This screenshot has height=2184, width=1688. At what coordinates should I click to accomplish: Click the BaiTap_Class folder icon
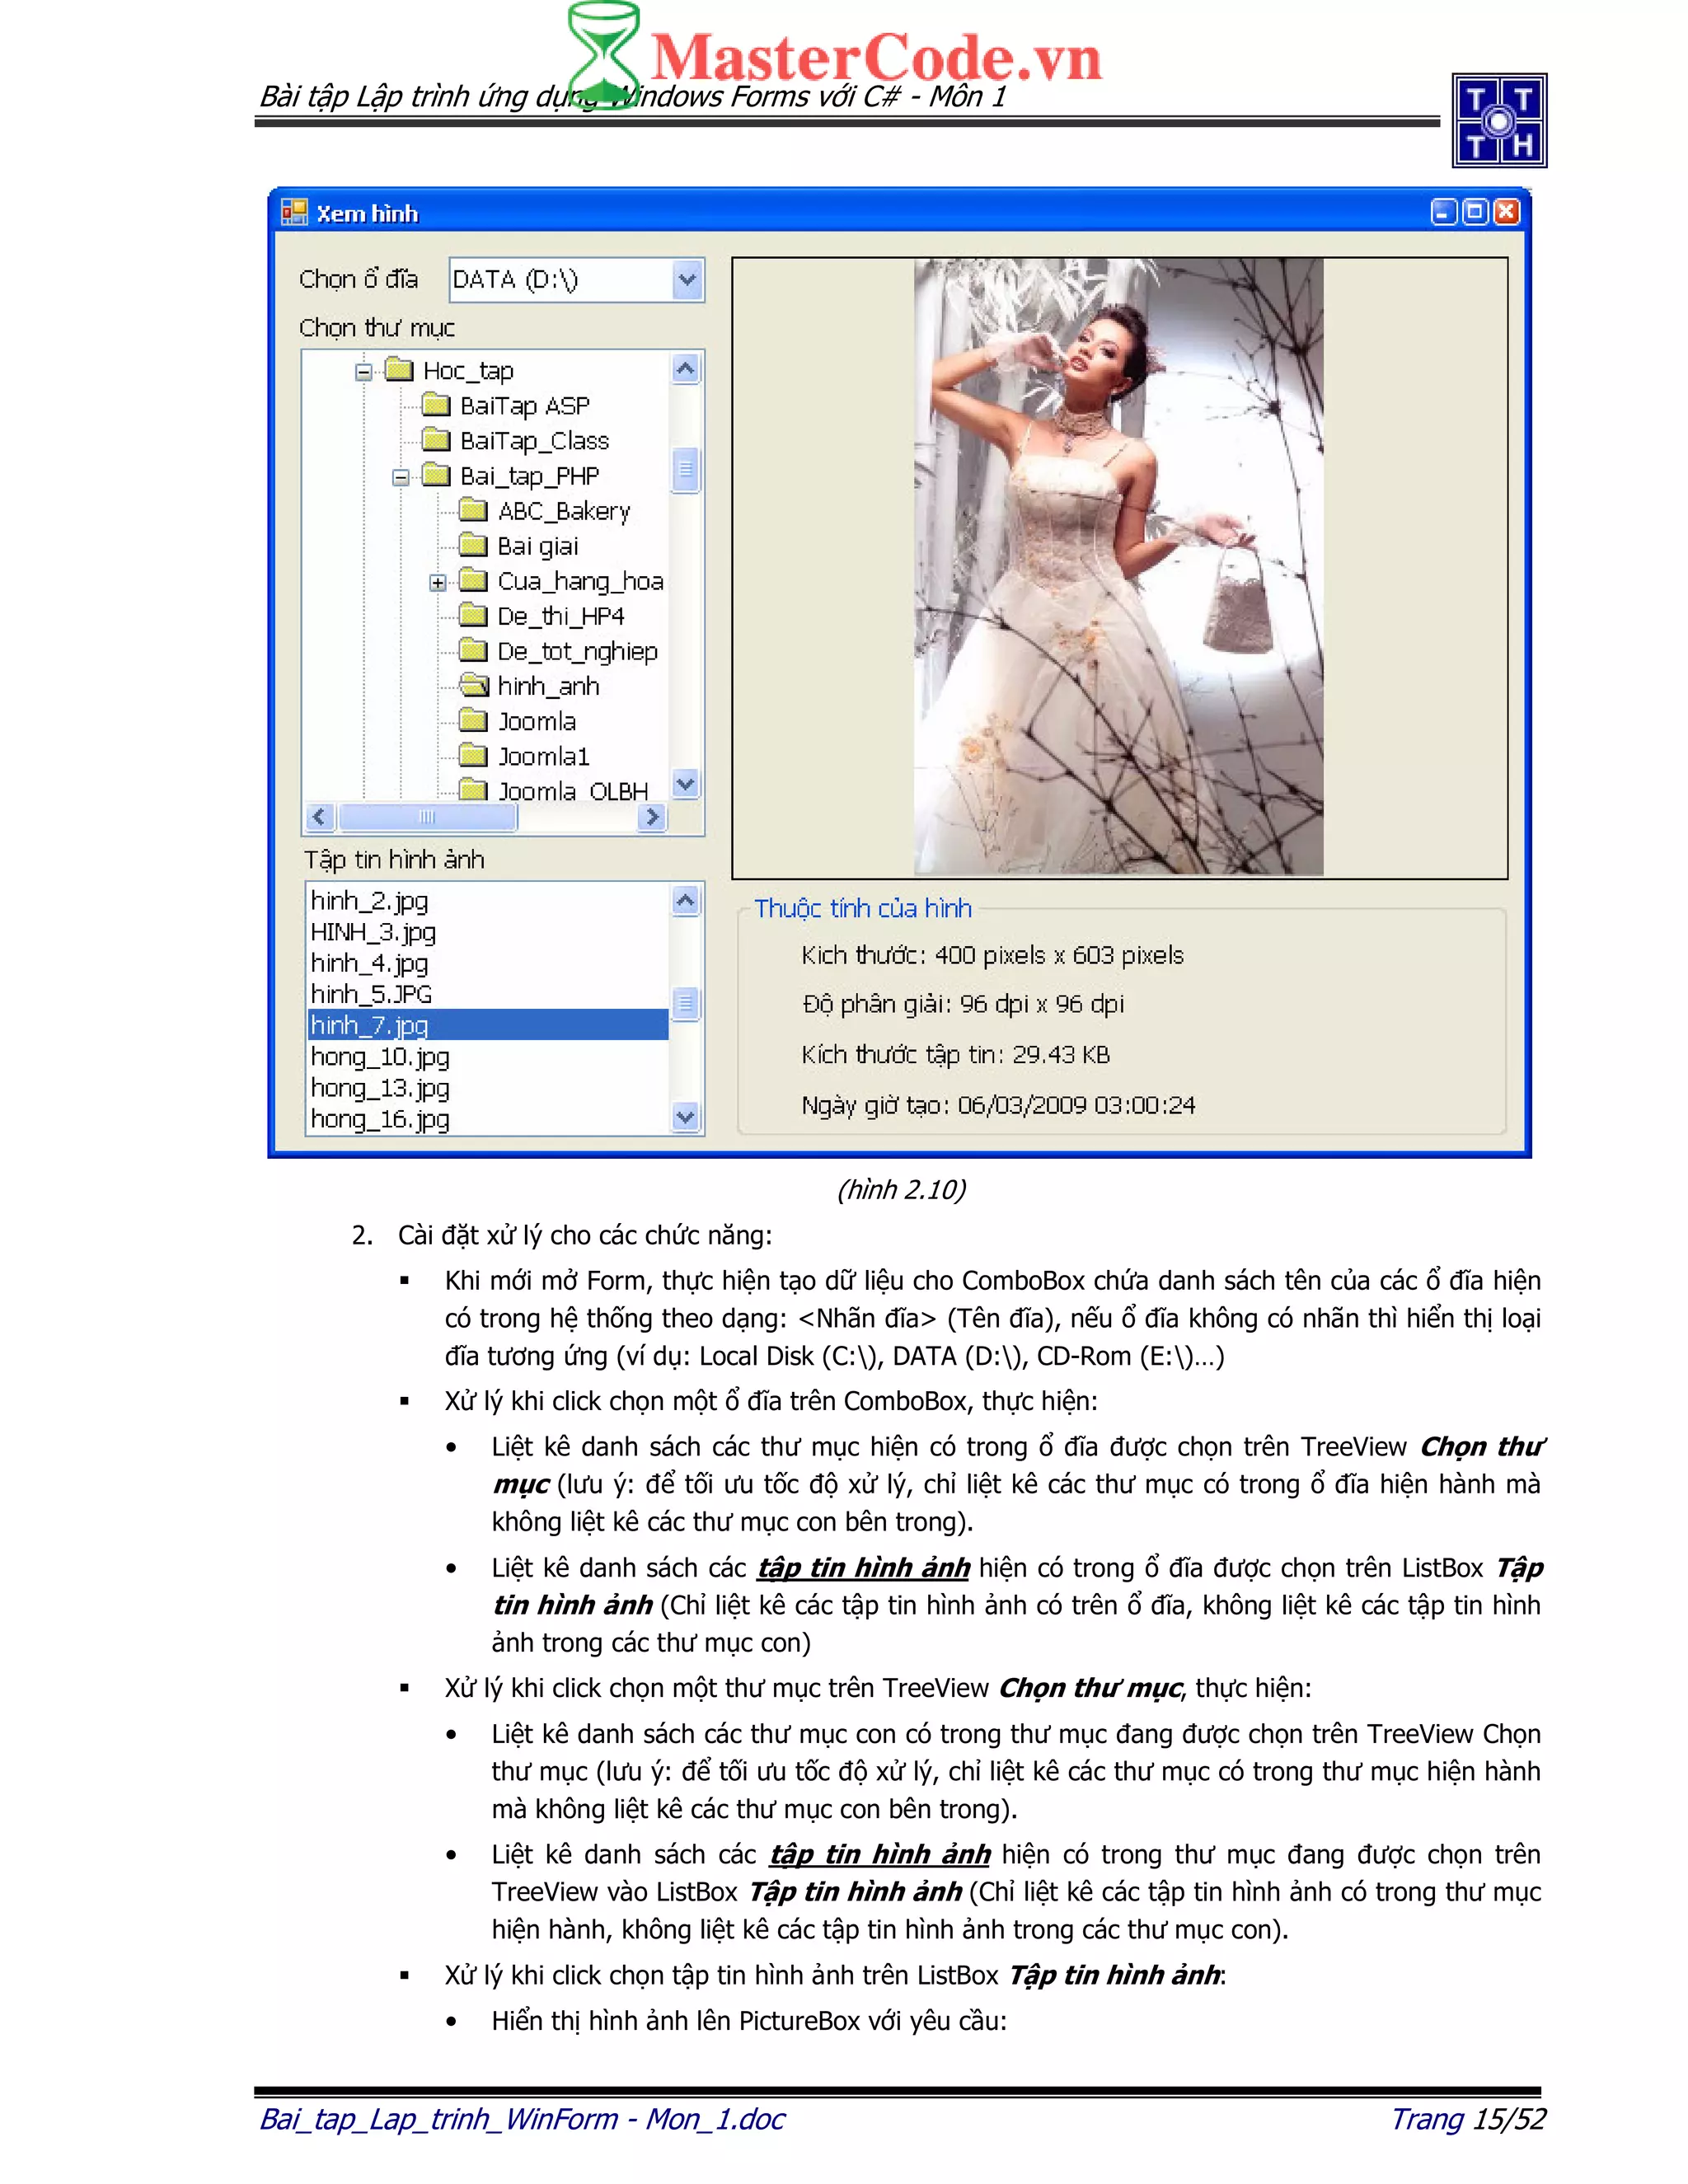coord(436,440)
